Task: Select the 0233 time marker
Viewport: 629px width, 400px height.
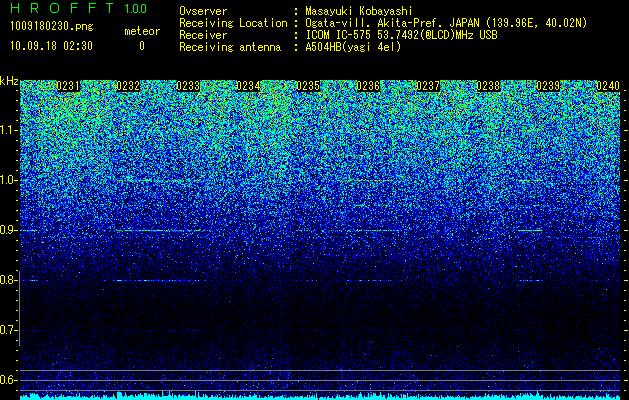Action: (188, 86)
